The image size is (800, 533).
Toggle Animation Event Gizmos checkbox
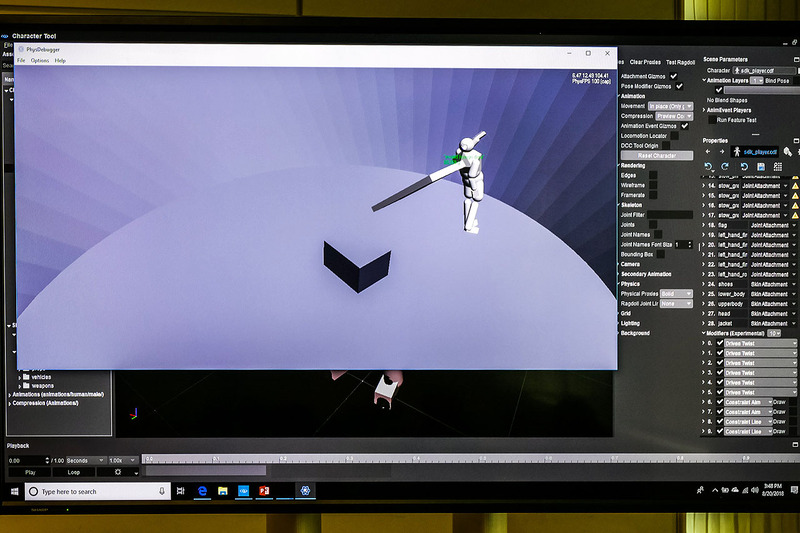pos(684,126)
